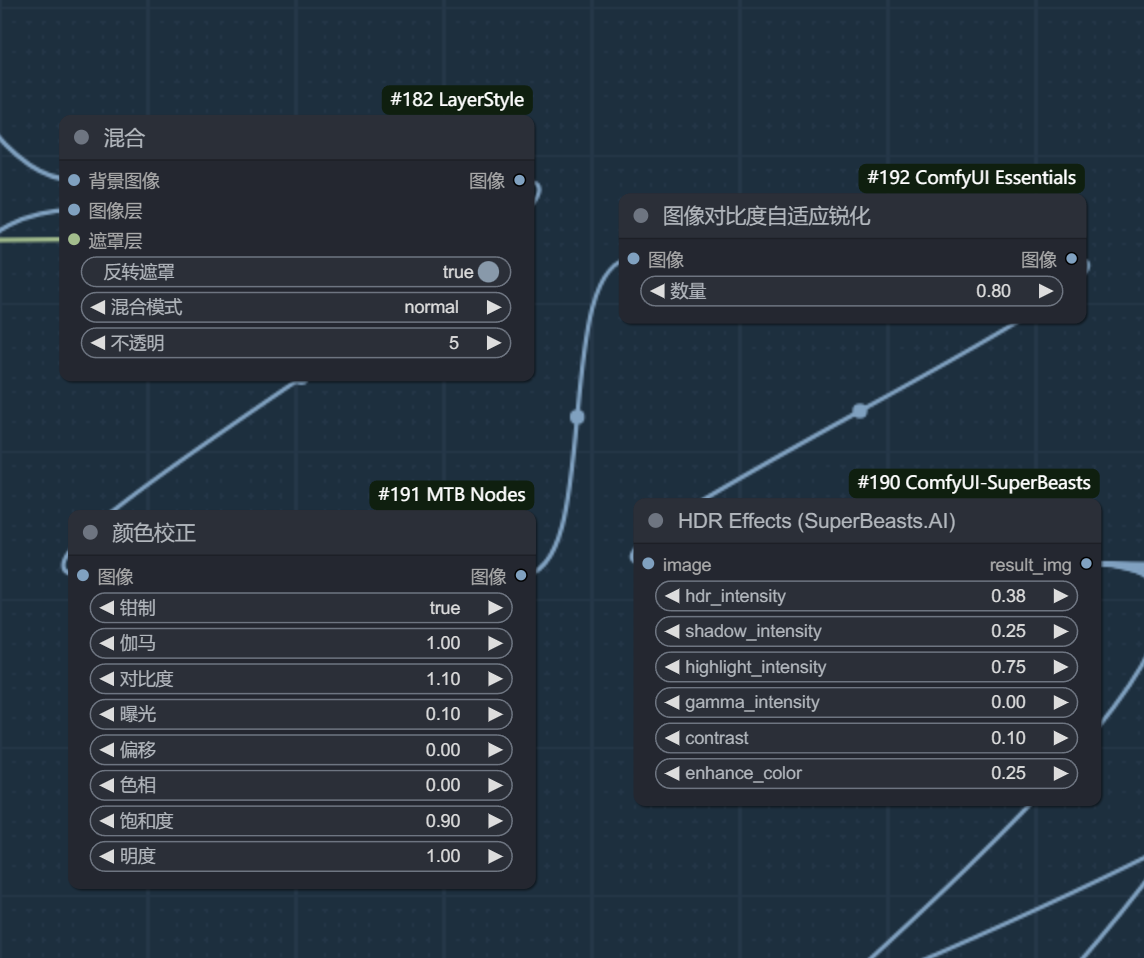This screenshot has height=958, width=1144.
Task: Increase 曝光 with right arrow
Action: pos(495,714)
